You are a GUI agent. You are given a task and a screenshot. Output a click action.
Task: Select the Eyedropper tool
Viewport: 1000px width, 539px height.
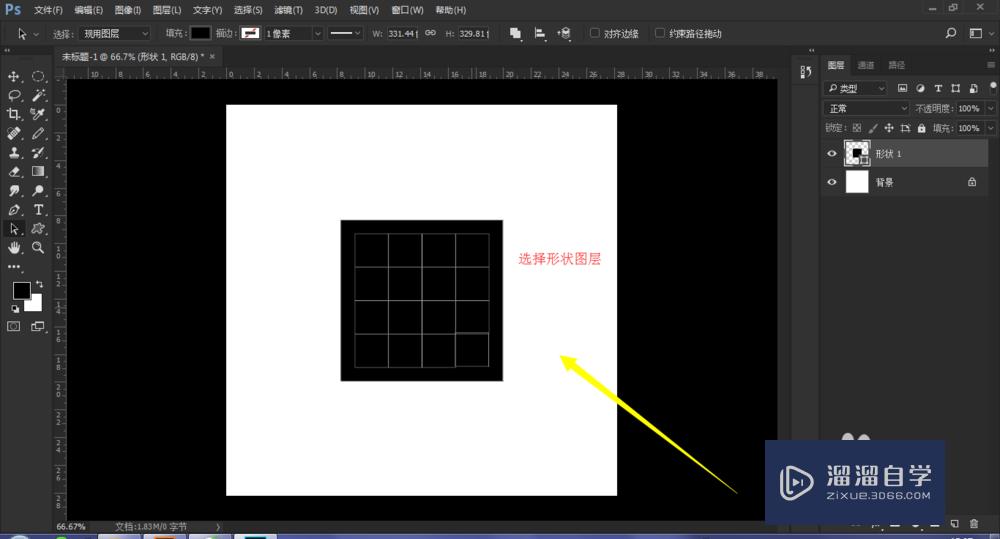coord(38,114)
